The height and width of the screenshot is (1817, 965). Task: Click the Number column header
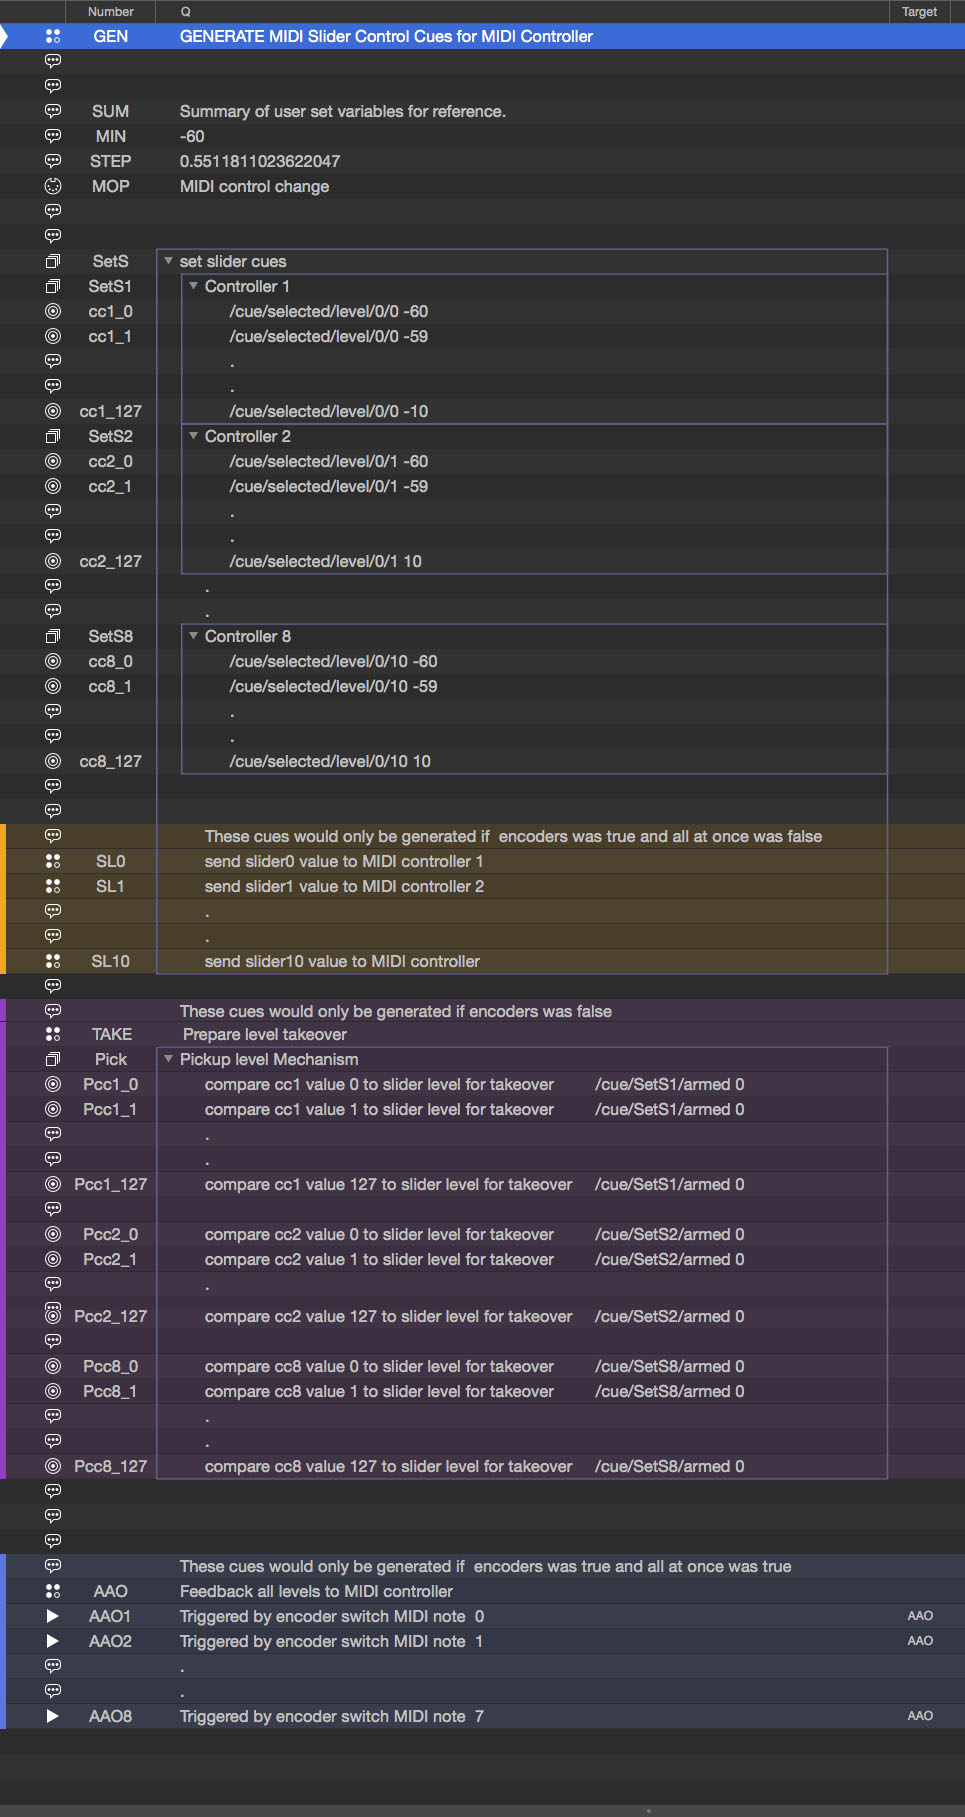click(x=110, y=12)
